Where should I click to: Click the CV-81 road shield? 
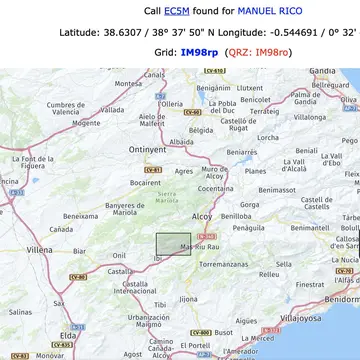[153, 170]
